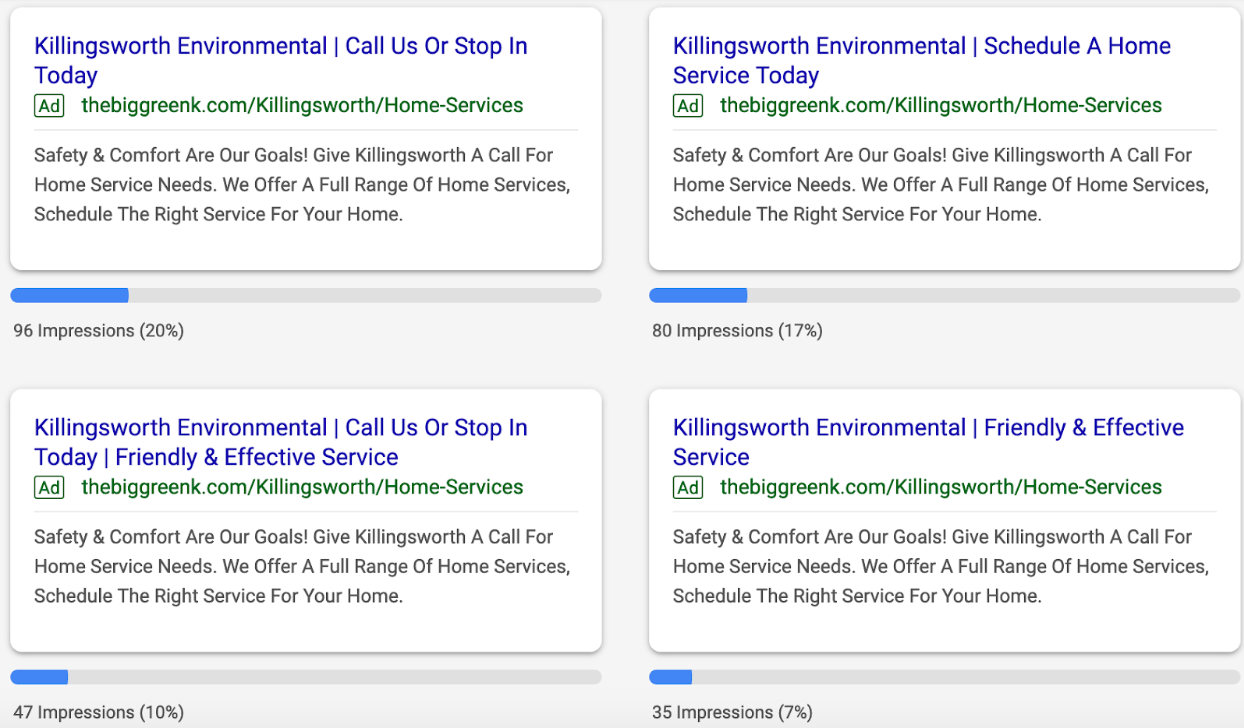Click the description text in the 96 impressions ad
Image resolution: width=1244 pixels, height=728 pixels.
[302, 185]
